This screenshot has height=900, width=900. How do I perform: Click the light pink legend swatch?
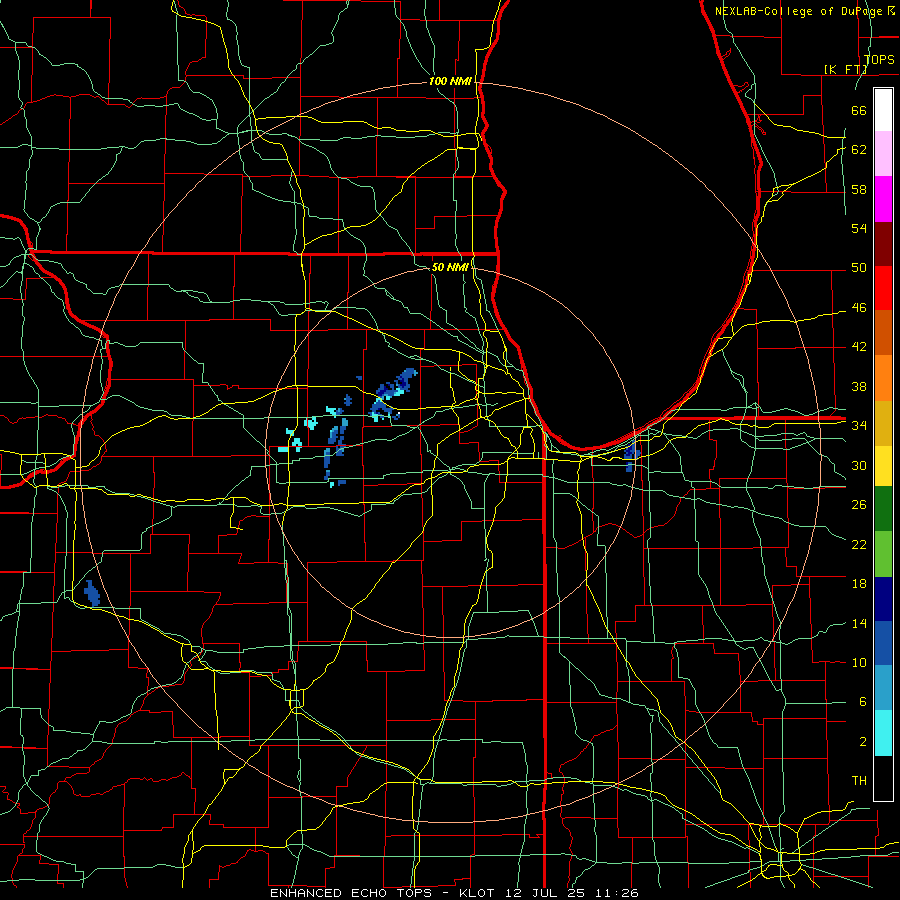883,154
